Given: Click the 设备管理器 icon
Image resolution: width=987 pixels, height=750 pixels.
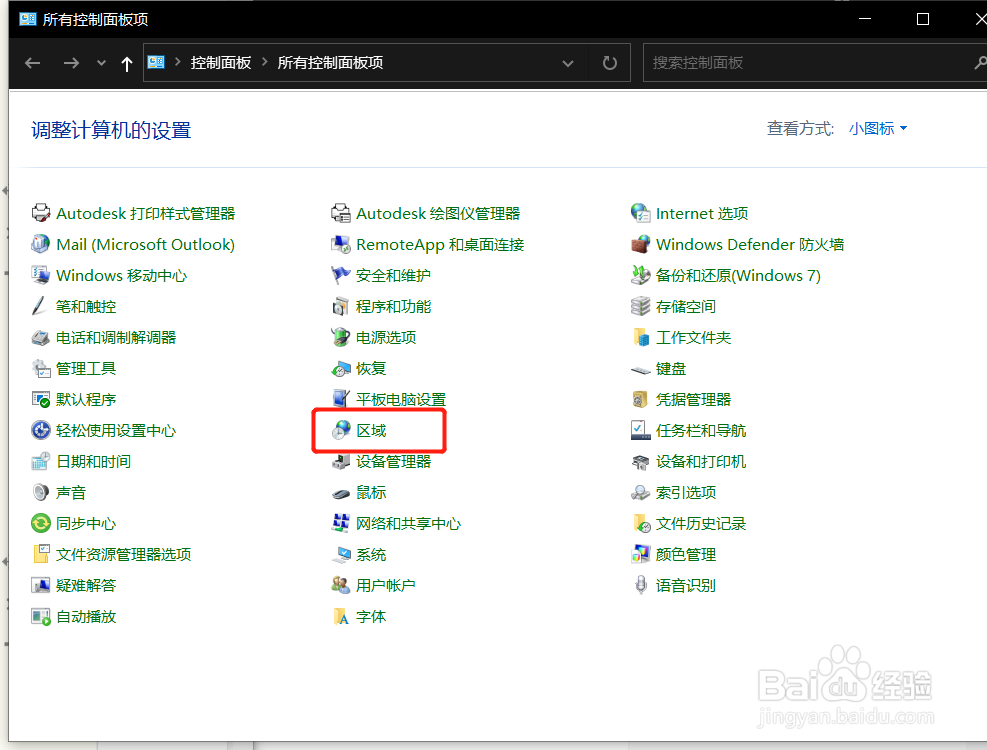Looking at the screenshot, I should 341,462.
